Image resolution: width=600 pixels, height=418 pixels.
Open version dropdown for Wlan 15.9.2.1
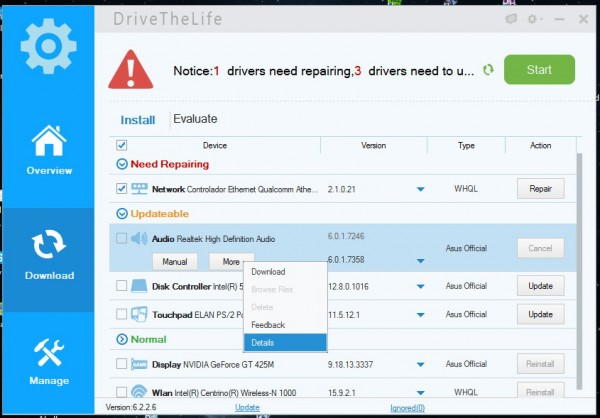pos(421,393)
